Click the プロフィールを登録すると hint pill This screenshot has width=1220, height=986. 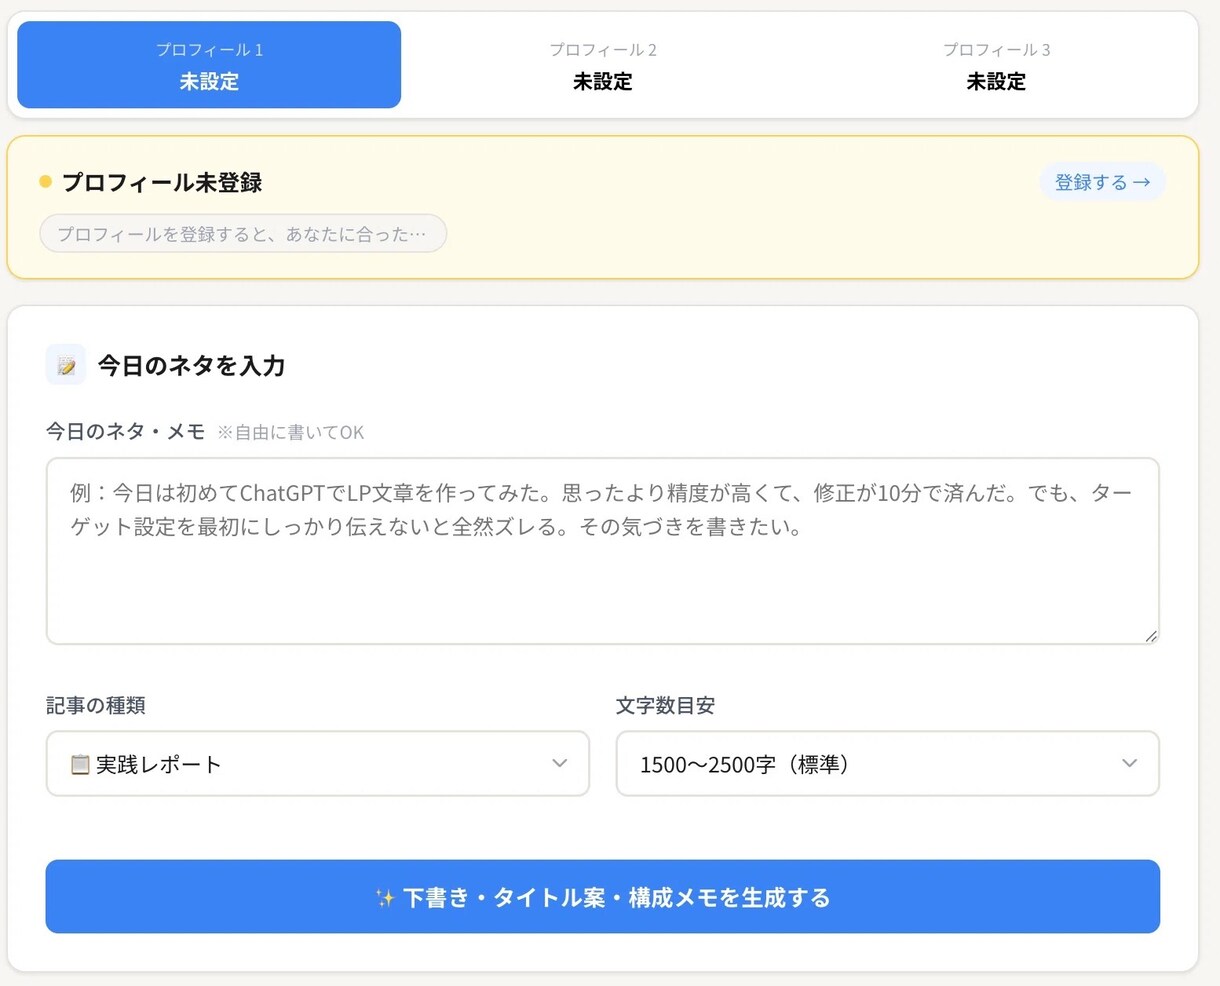click(x=243, y=234)
